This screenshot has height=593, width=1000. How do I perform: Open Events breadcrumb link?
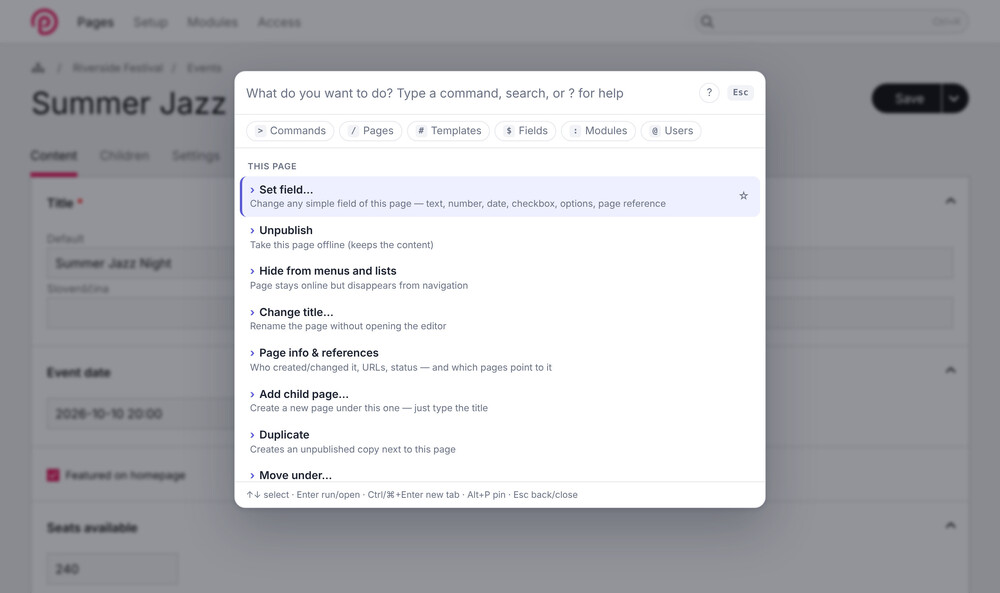click(204, 68)
